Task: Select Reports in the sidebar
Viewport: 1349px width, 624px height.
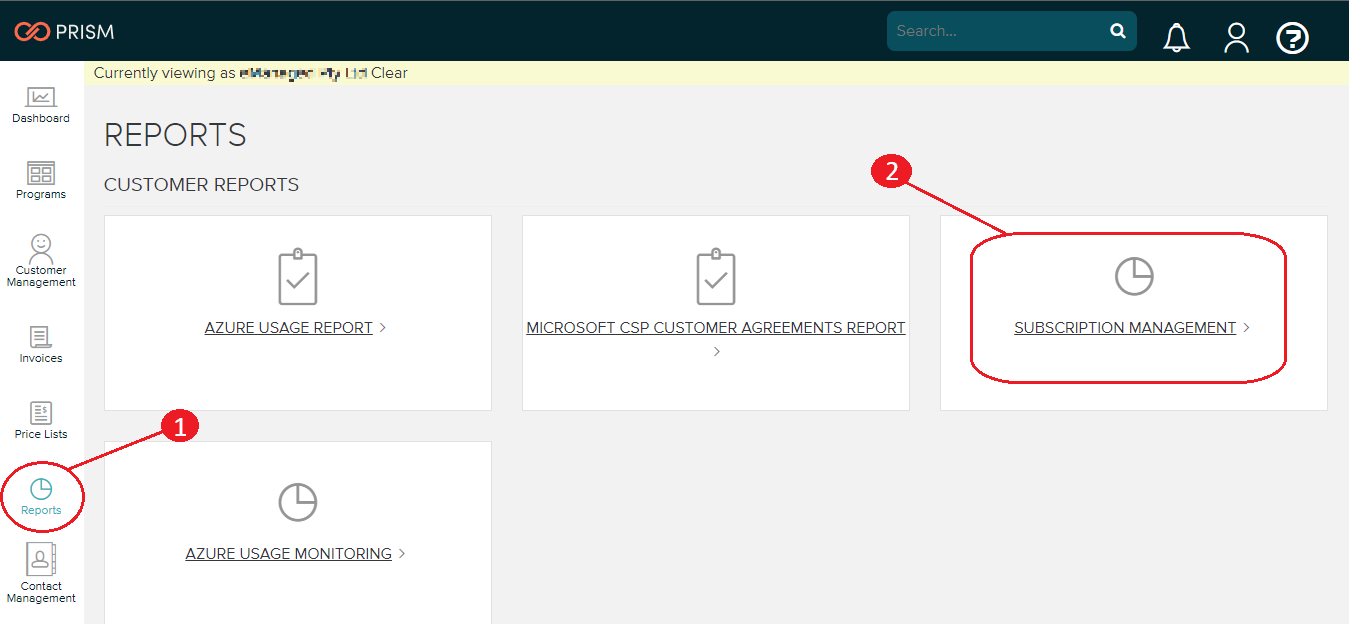Action: click(x=41, y=497)
